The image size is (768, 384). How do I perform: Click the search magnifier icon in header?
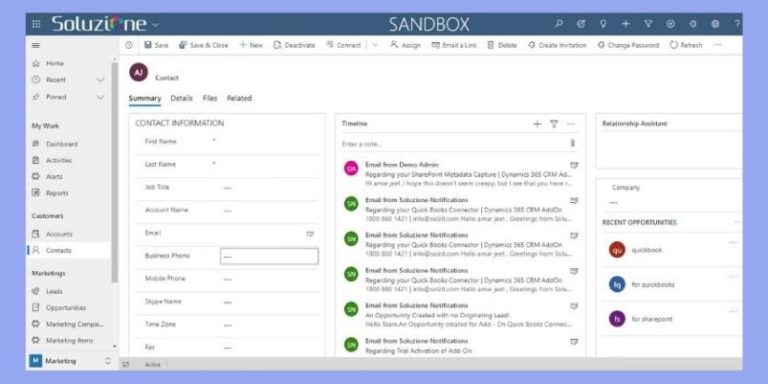pos(558,24)
